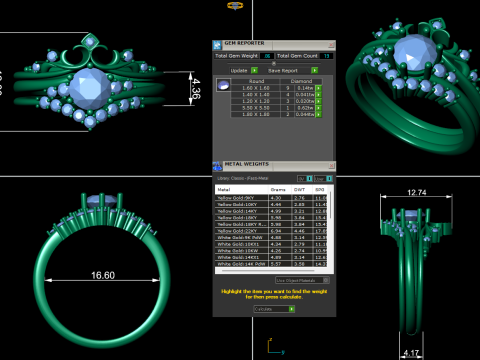Click green arrow for 5.50 X 5.50 gem
Screen dimensions: 480x360
318,108
